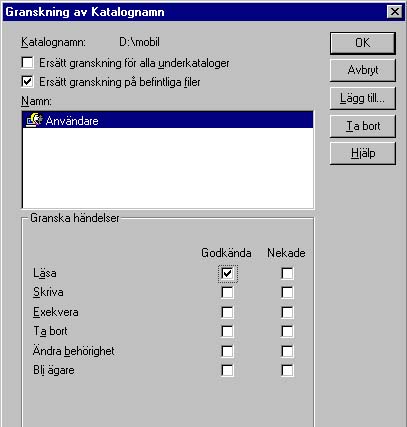Check Nekade for Ta bort event
This screenshot has width=407, height=427.
[287, 331]
